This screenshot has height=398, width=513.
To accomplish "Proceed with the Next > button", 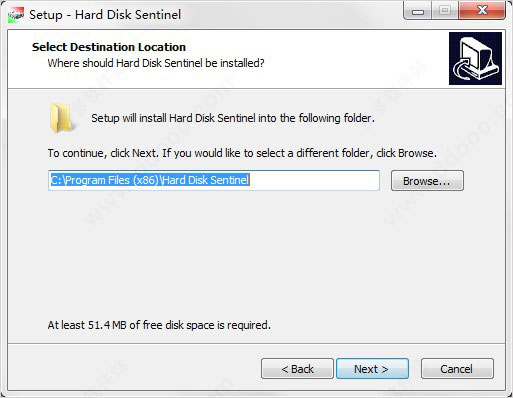I will pyautogui.click(x=372, y=369).
